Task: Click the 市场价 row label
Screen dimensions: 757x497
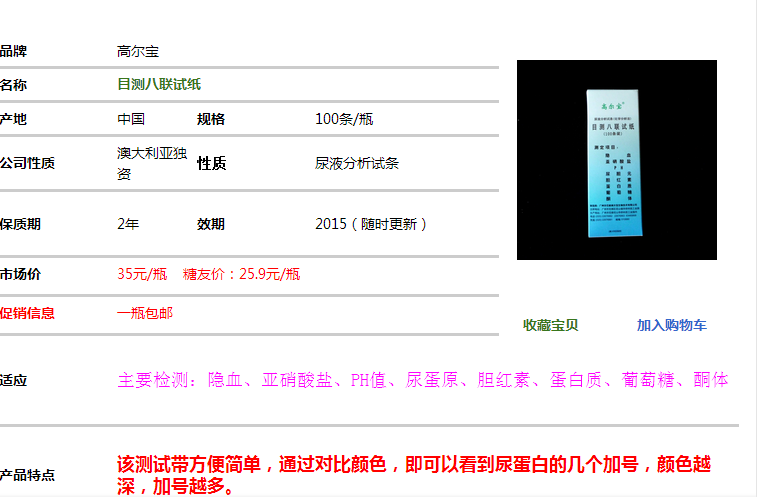Action: coord(20,274)
